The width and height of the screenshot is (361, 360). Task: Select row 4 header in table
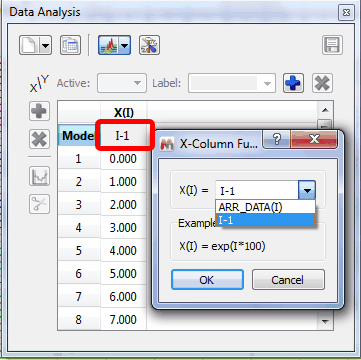[79, 228]
